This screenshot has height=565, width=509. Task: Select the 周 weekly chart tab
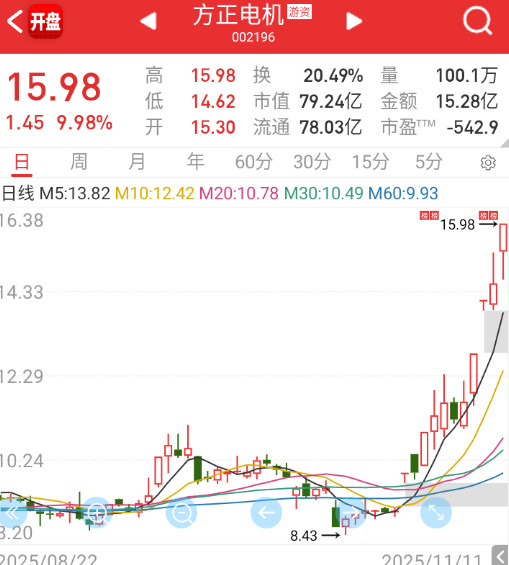tap(79, 162)
